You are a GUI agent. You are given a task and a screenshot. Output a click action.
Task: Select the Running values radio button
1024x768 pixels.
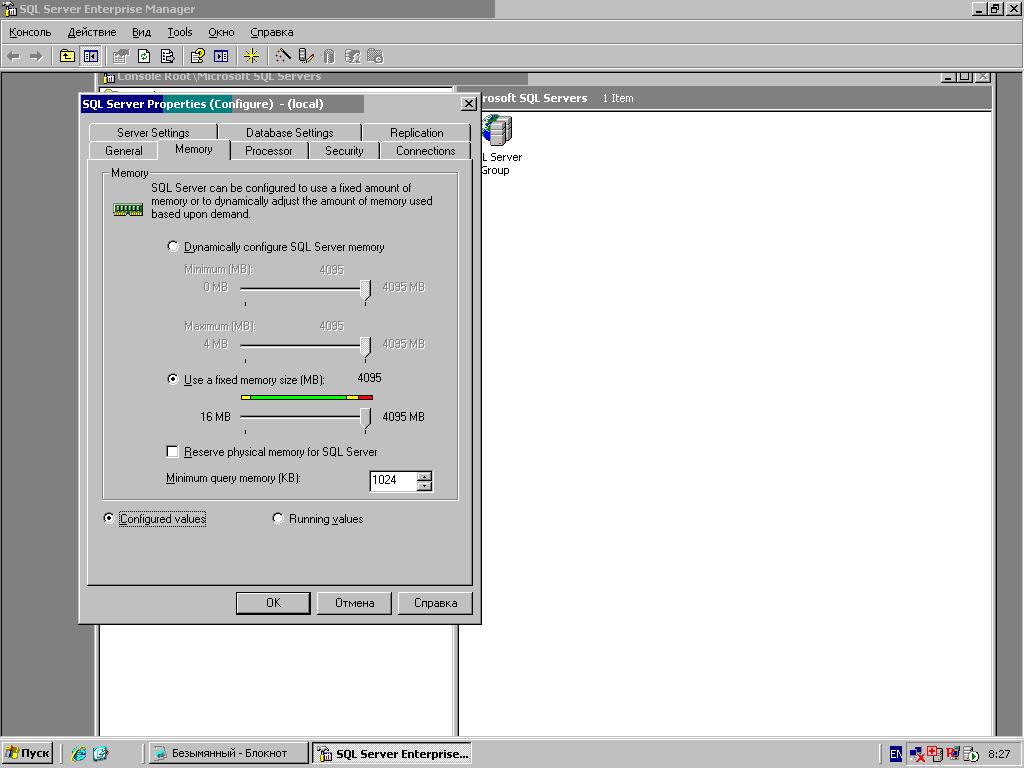coord(279,519)
